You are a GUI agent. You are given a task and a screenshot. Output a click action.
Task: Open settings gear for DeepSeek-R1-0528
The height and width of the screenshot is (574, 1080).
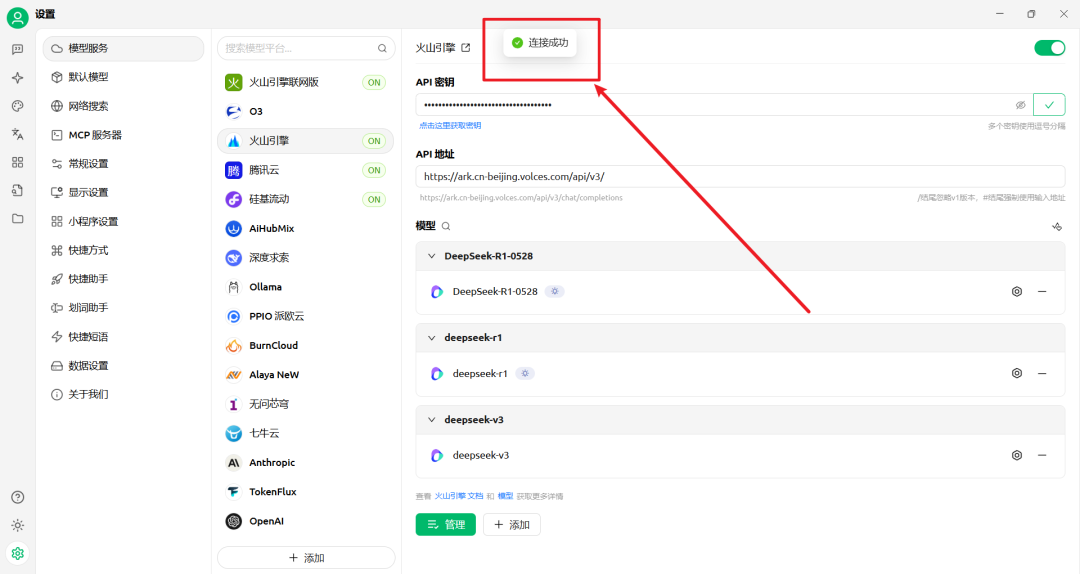1017,291
